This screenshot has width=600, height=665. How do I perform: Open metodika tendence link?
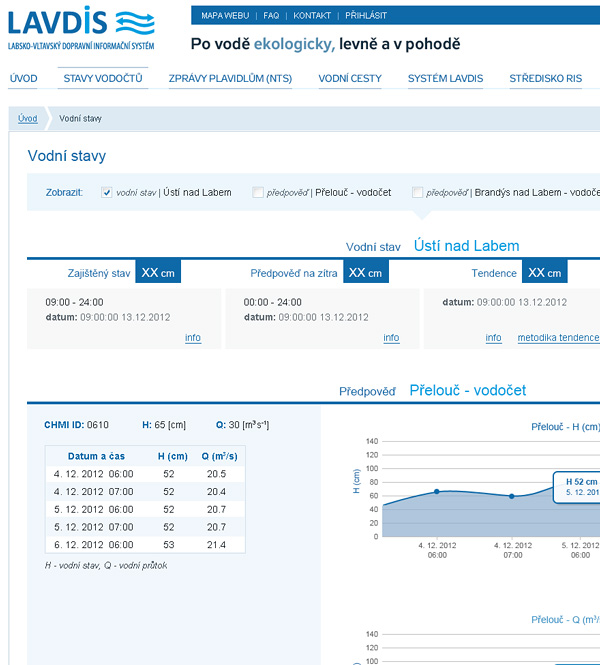coord(558,338)
